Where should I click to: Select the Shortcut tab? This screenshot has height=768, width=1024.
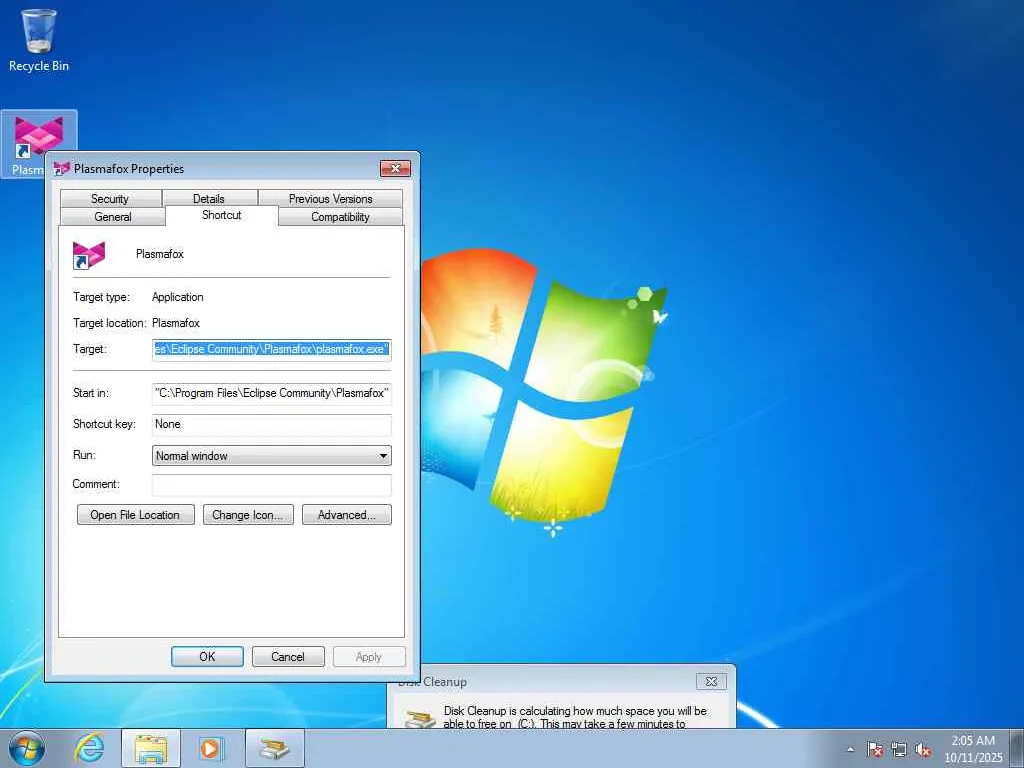point(222,215)
